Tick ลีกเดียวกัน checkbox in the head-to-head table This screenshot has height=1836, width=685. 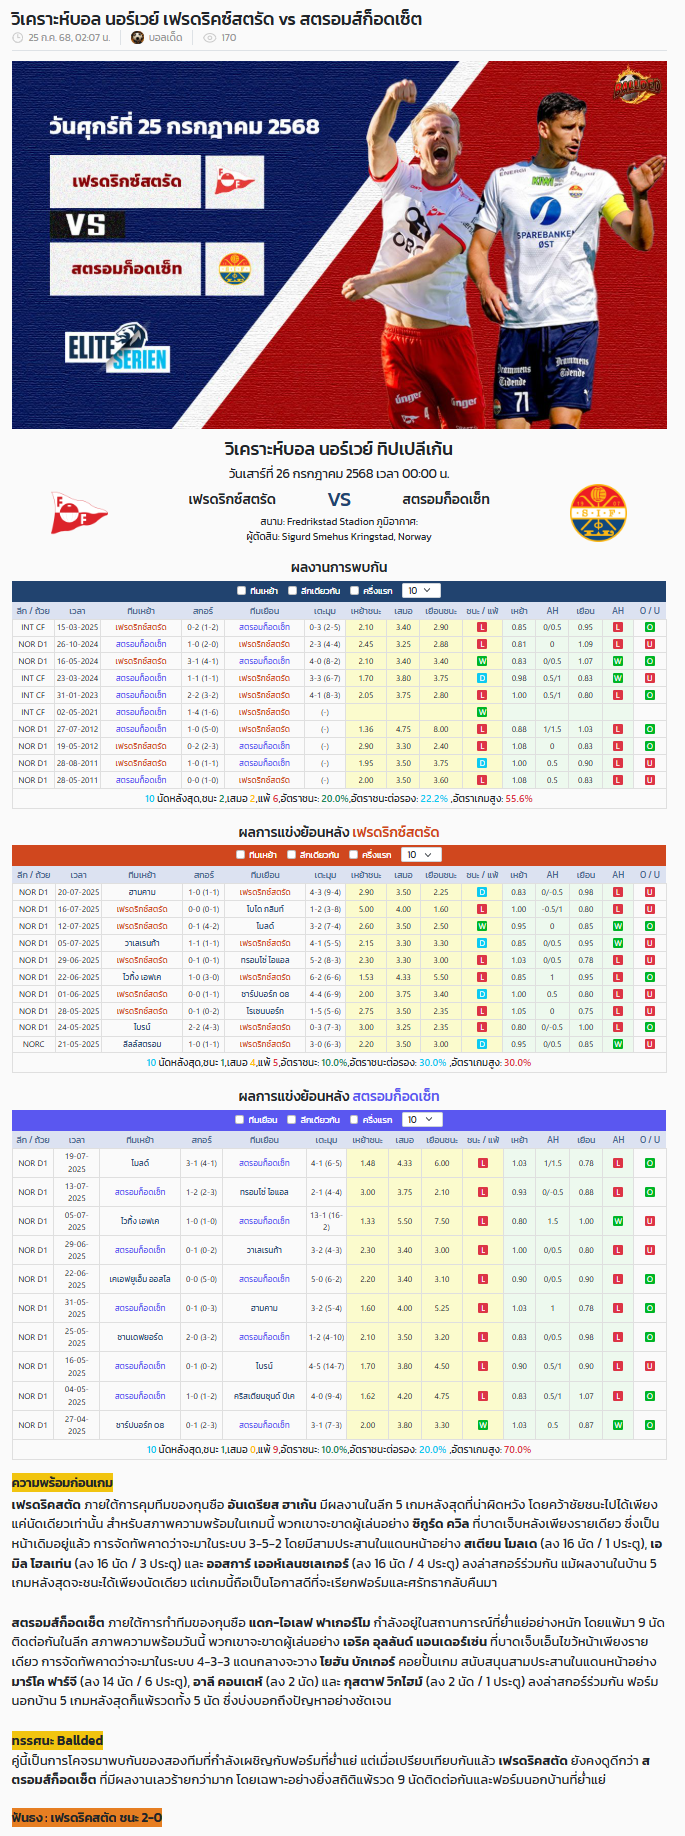(292, 591)
